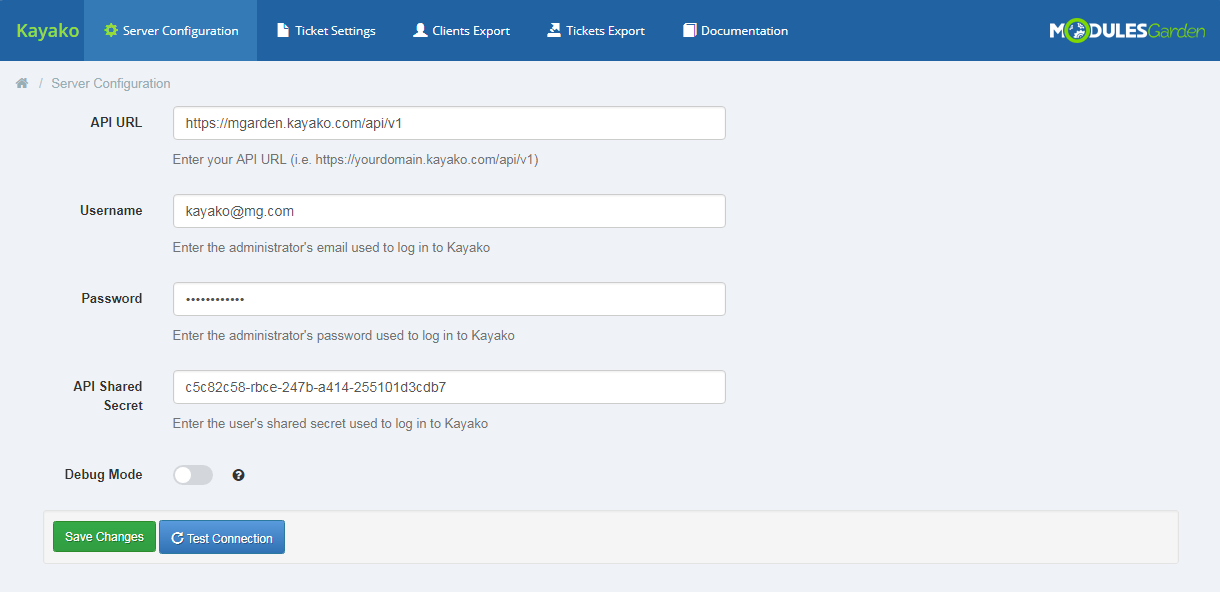Focus the API Shared Secret field
The height and width of the screenshot is (592, 1220).
pyautogui.click(x=449, y=387)
